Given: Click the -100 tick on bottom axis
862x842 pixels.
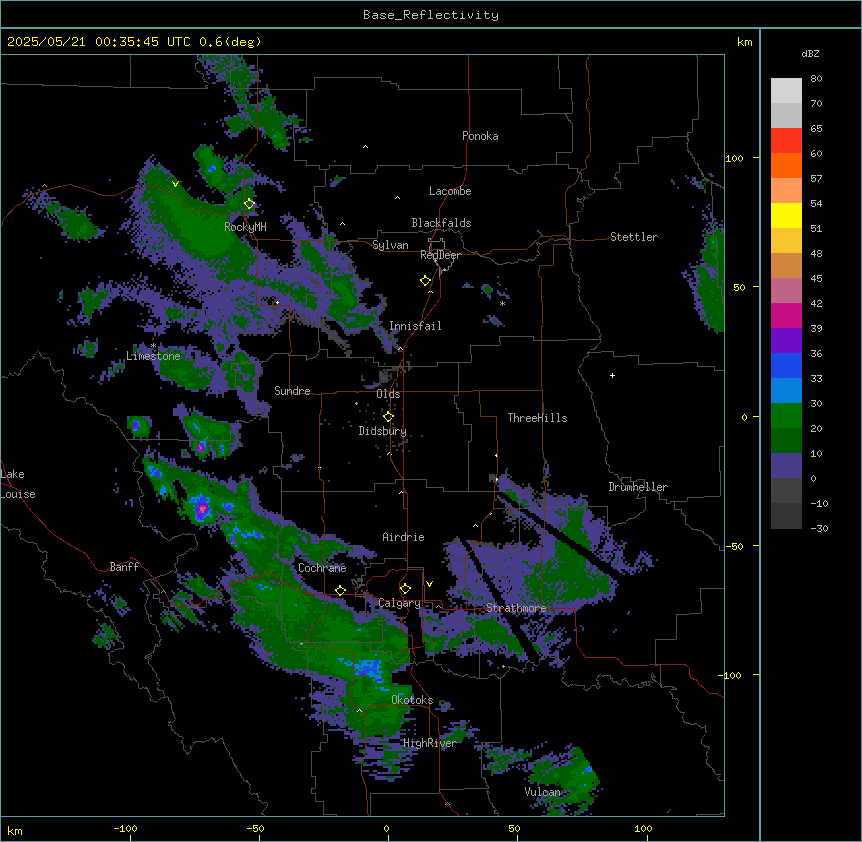Looking at the screenshot, I should coord(125,828).
